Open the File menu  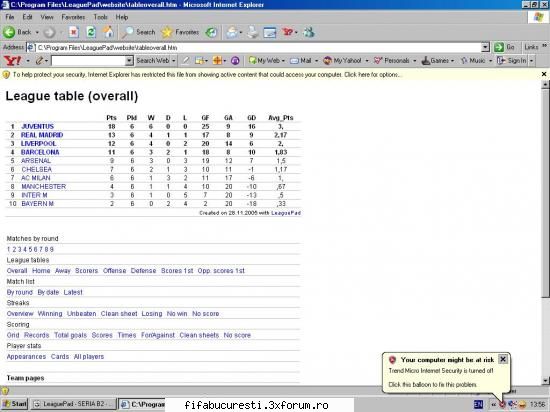coord(9,17)
